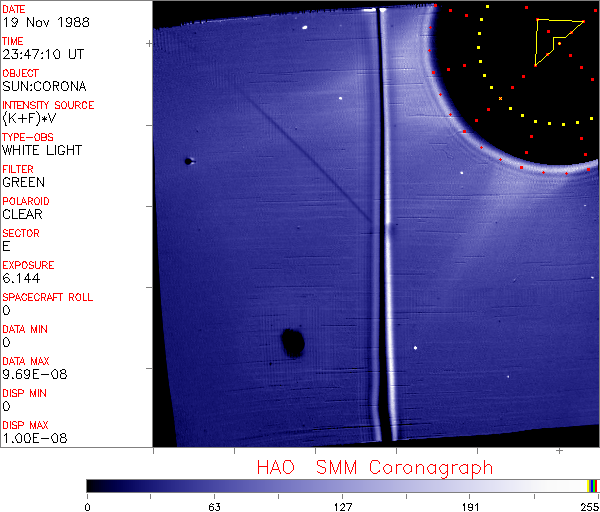Click the color bar tick label 127
The width and height of the screenshot is (600, 512).
pyautogui.click(x=342, y=507)
